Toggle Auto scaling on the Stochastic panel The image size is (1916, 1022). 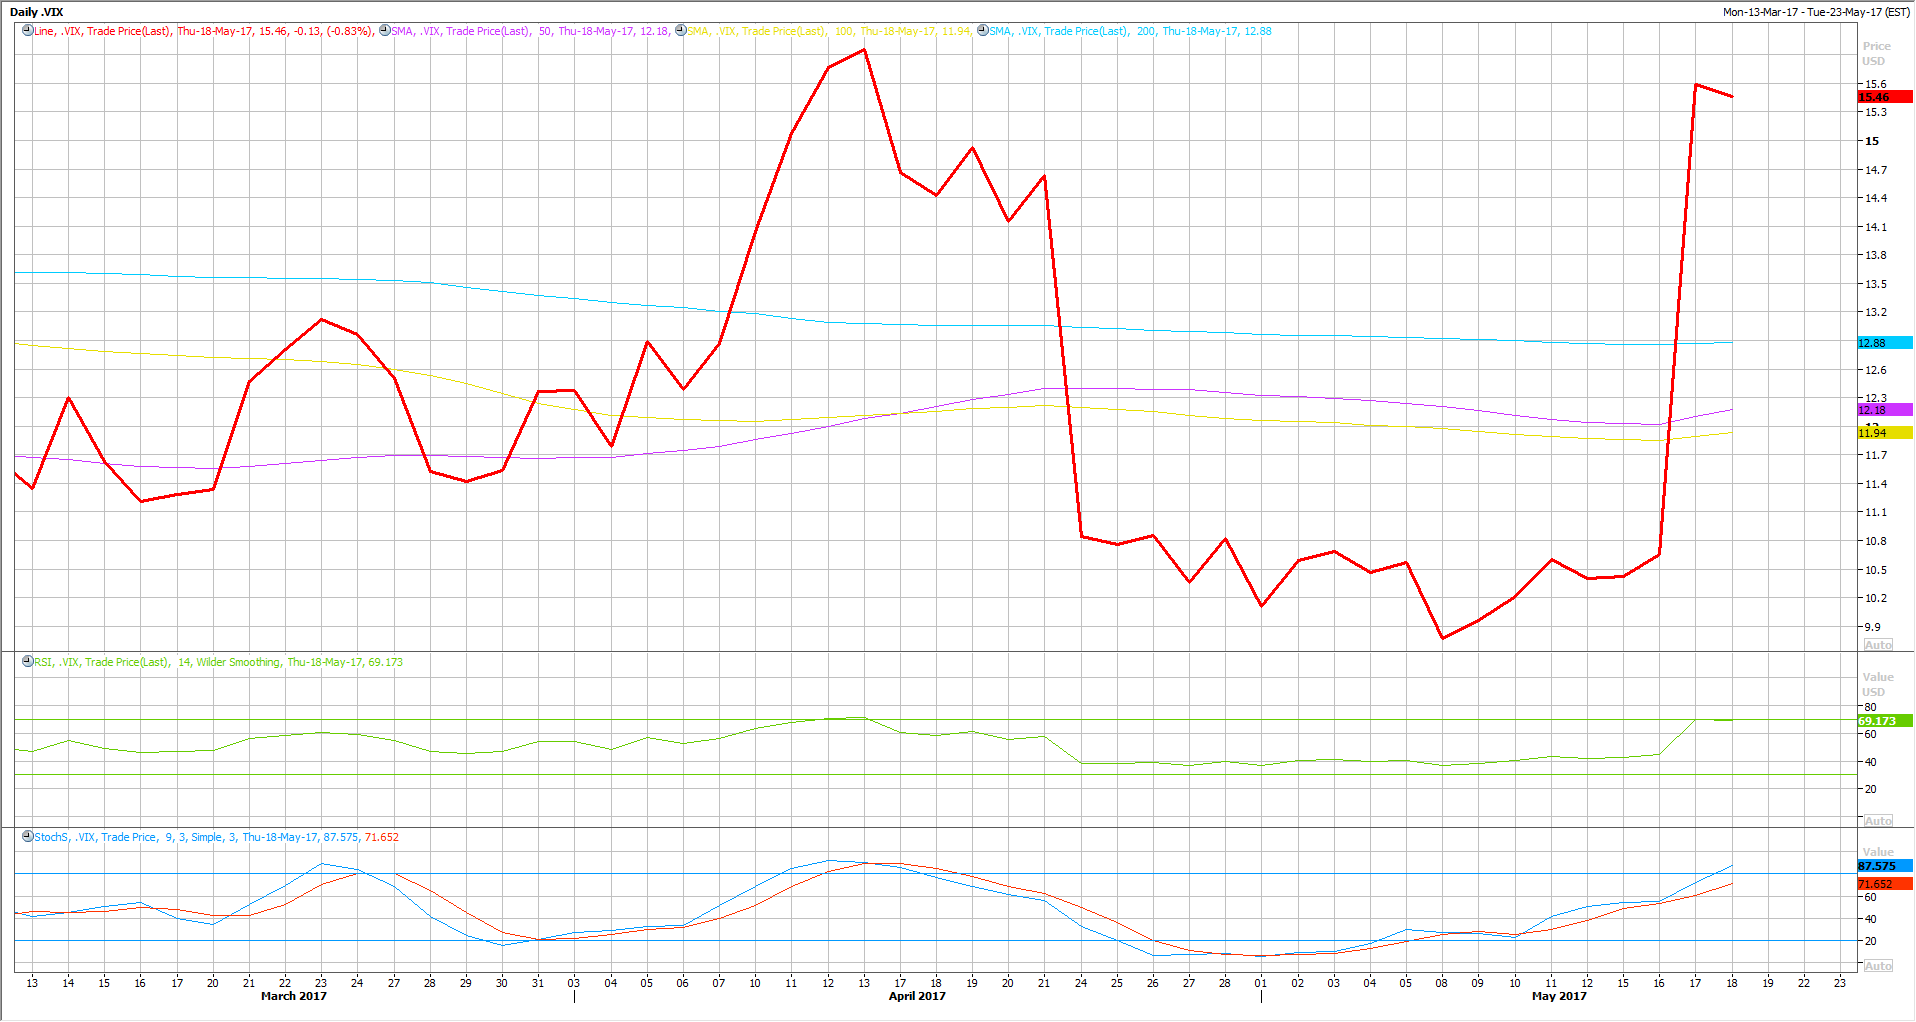(x=1878, y=966)
